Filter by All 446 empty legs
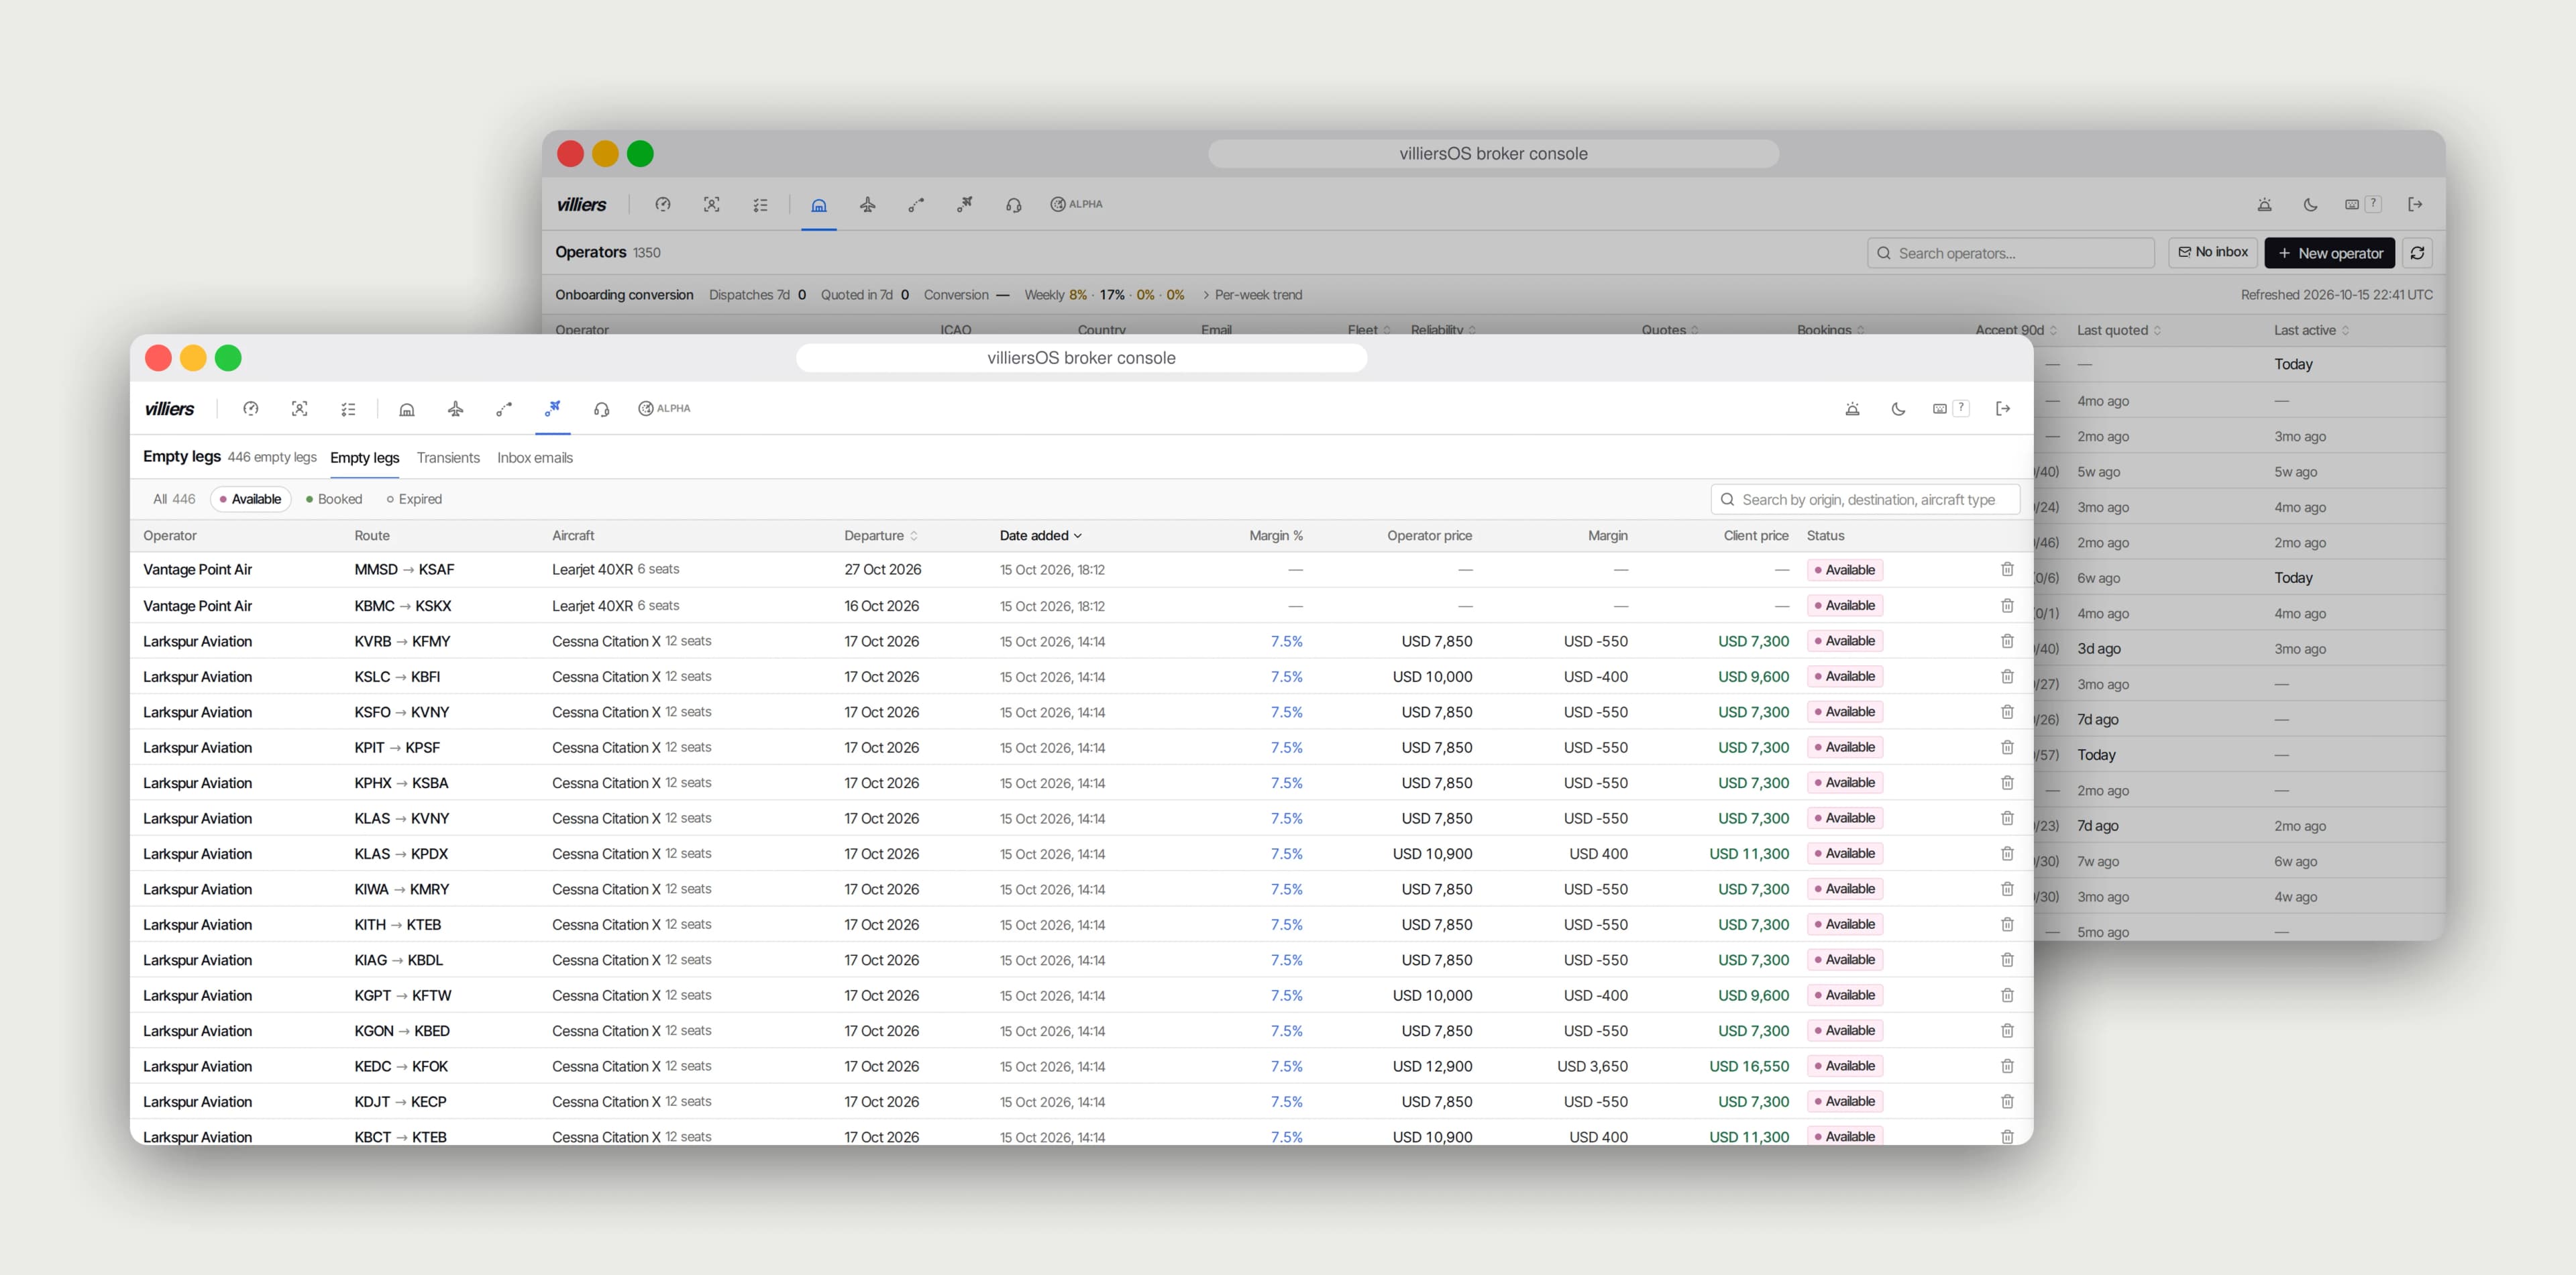 [x=174, y=499]
